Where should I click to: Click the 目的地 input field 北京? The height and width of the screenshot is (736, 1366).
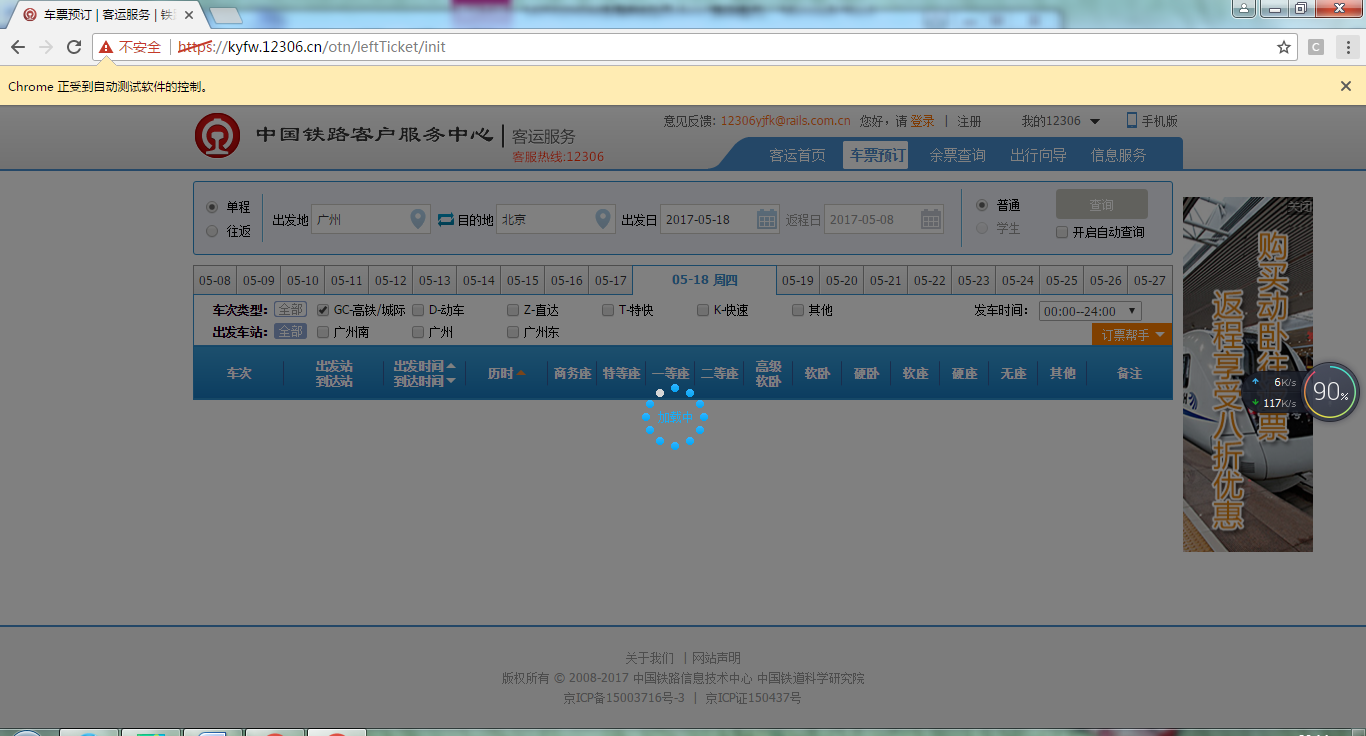coord(555,219)
